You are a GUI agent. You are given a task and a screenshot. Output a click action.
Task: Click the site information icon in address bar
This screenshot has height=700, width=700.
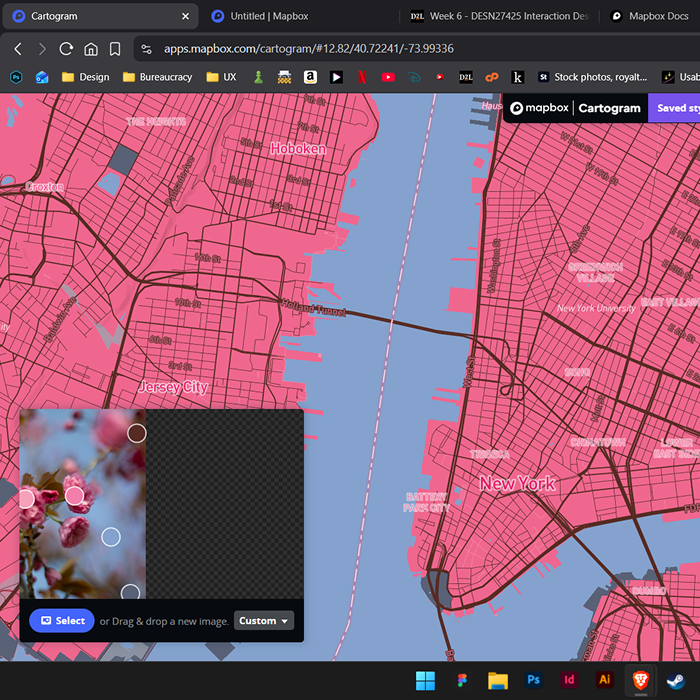tap(147, 48)
